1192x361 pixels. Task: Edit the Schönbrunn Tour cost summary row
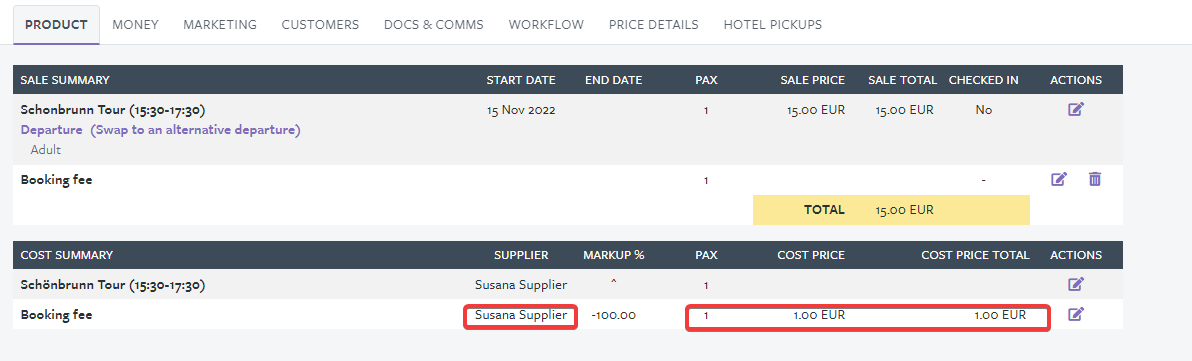(1075, 284)
